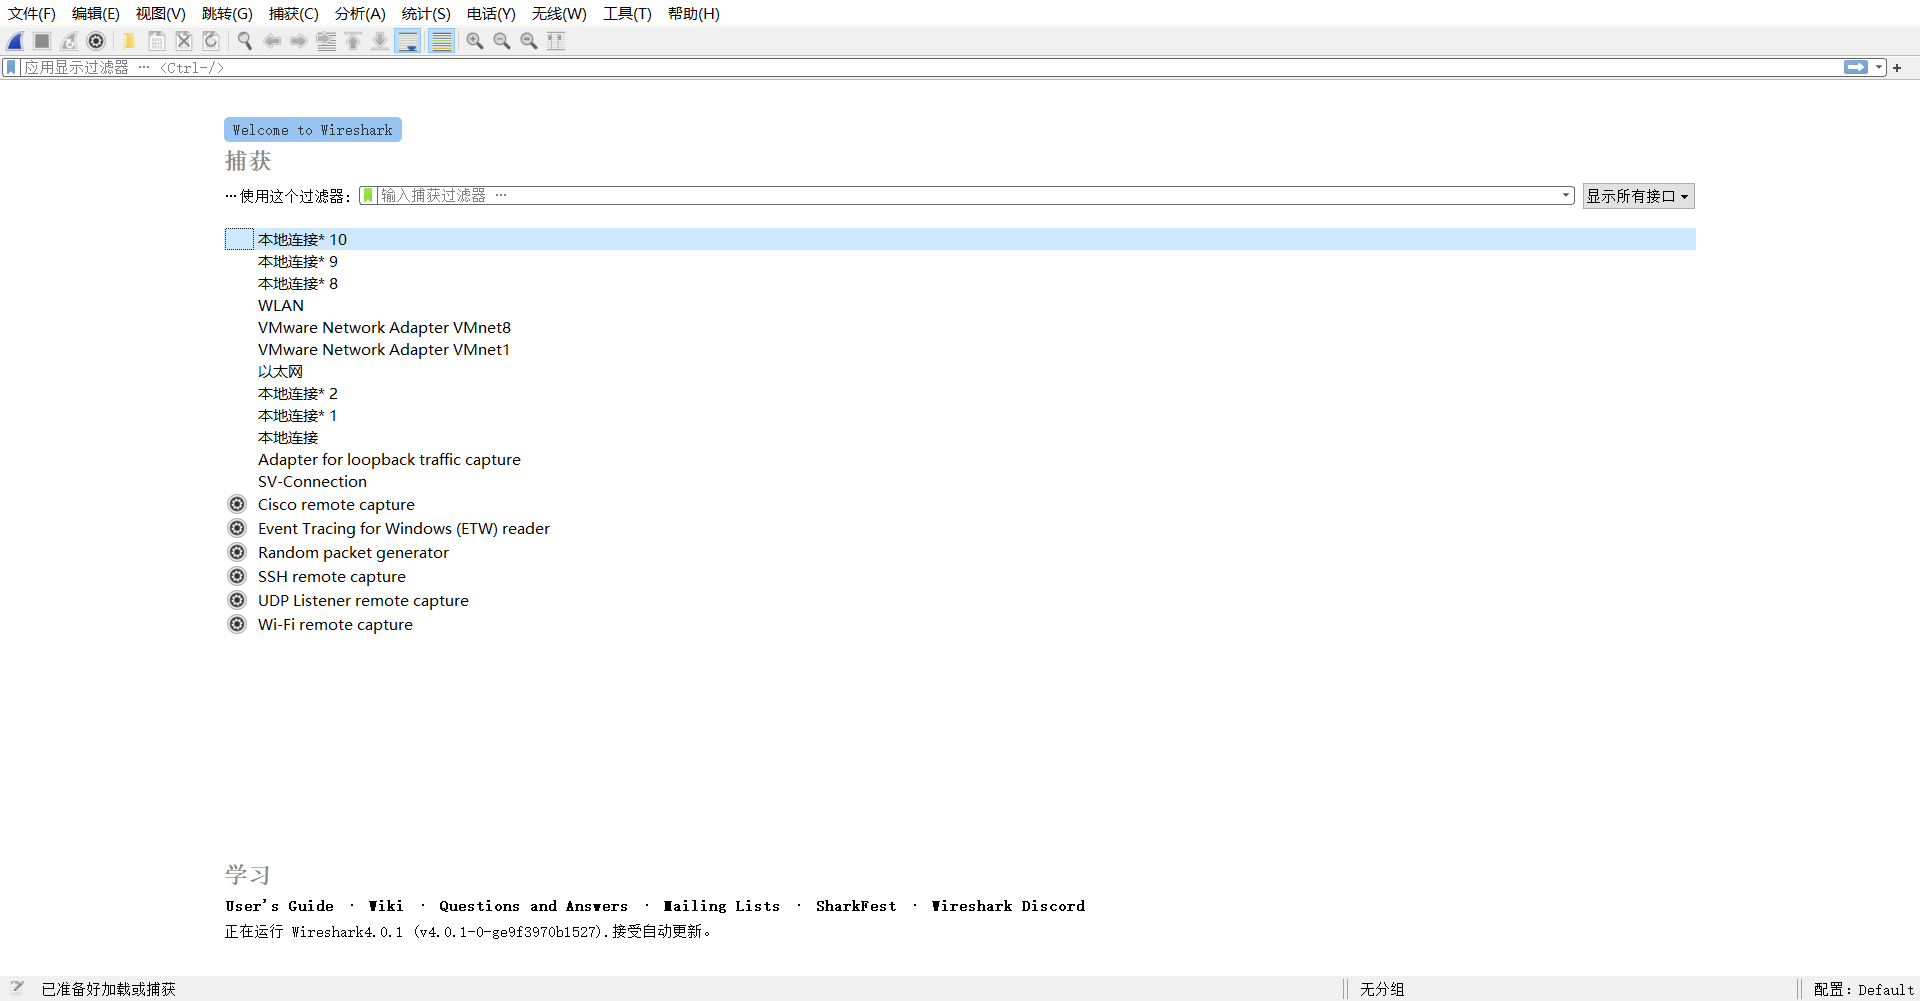
Task: Open the 分析(A) menu
Action: (x=360, y=14)
